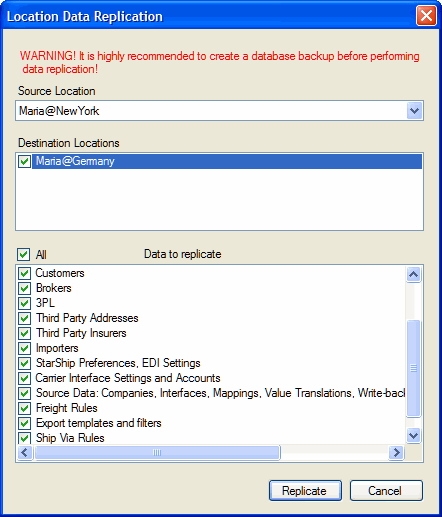Select the Freight Rules list item text
The image size is (442, 517).
(67, 408)
